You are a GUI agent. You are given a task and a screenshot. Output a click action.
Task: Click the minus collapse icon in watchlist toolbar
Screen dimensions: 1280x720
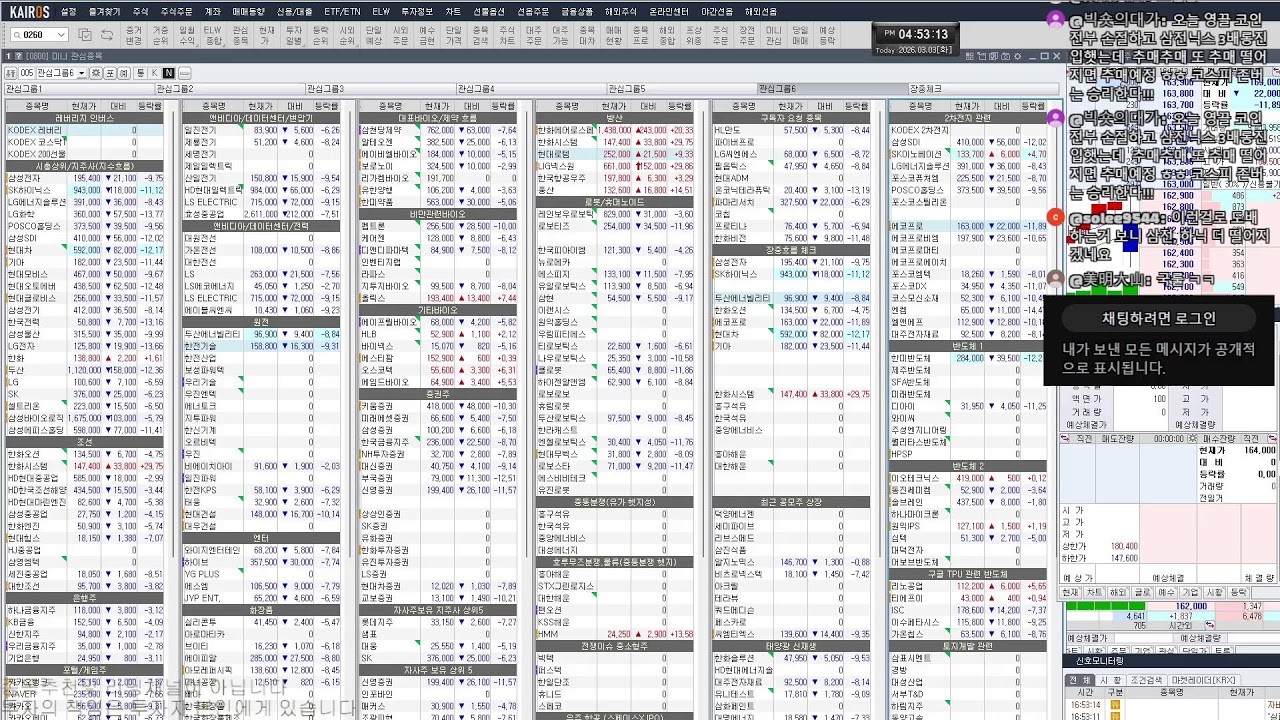tap(183, 73)
